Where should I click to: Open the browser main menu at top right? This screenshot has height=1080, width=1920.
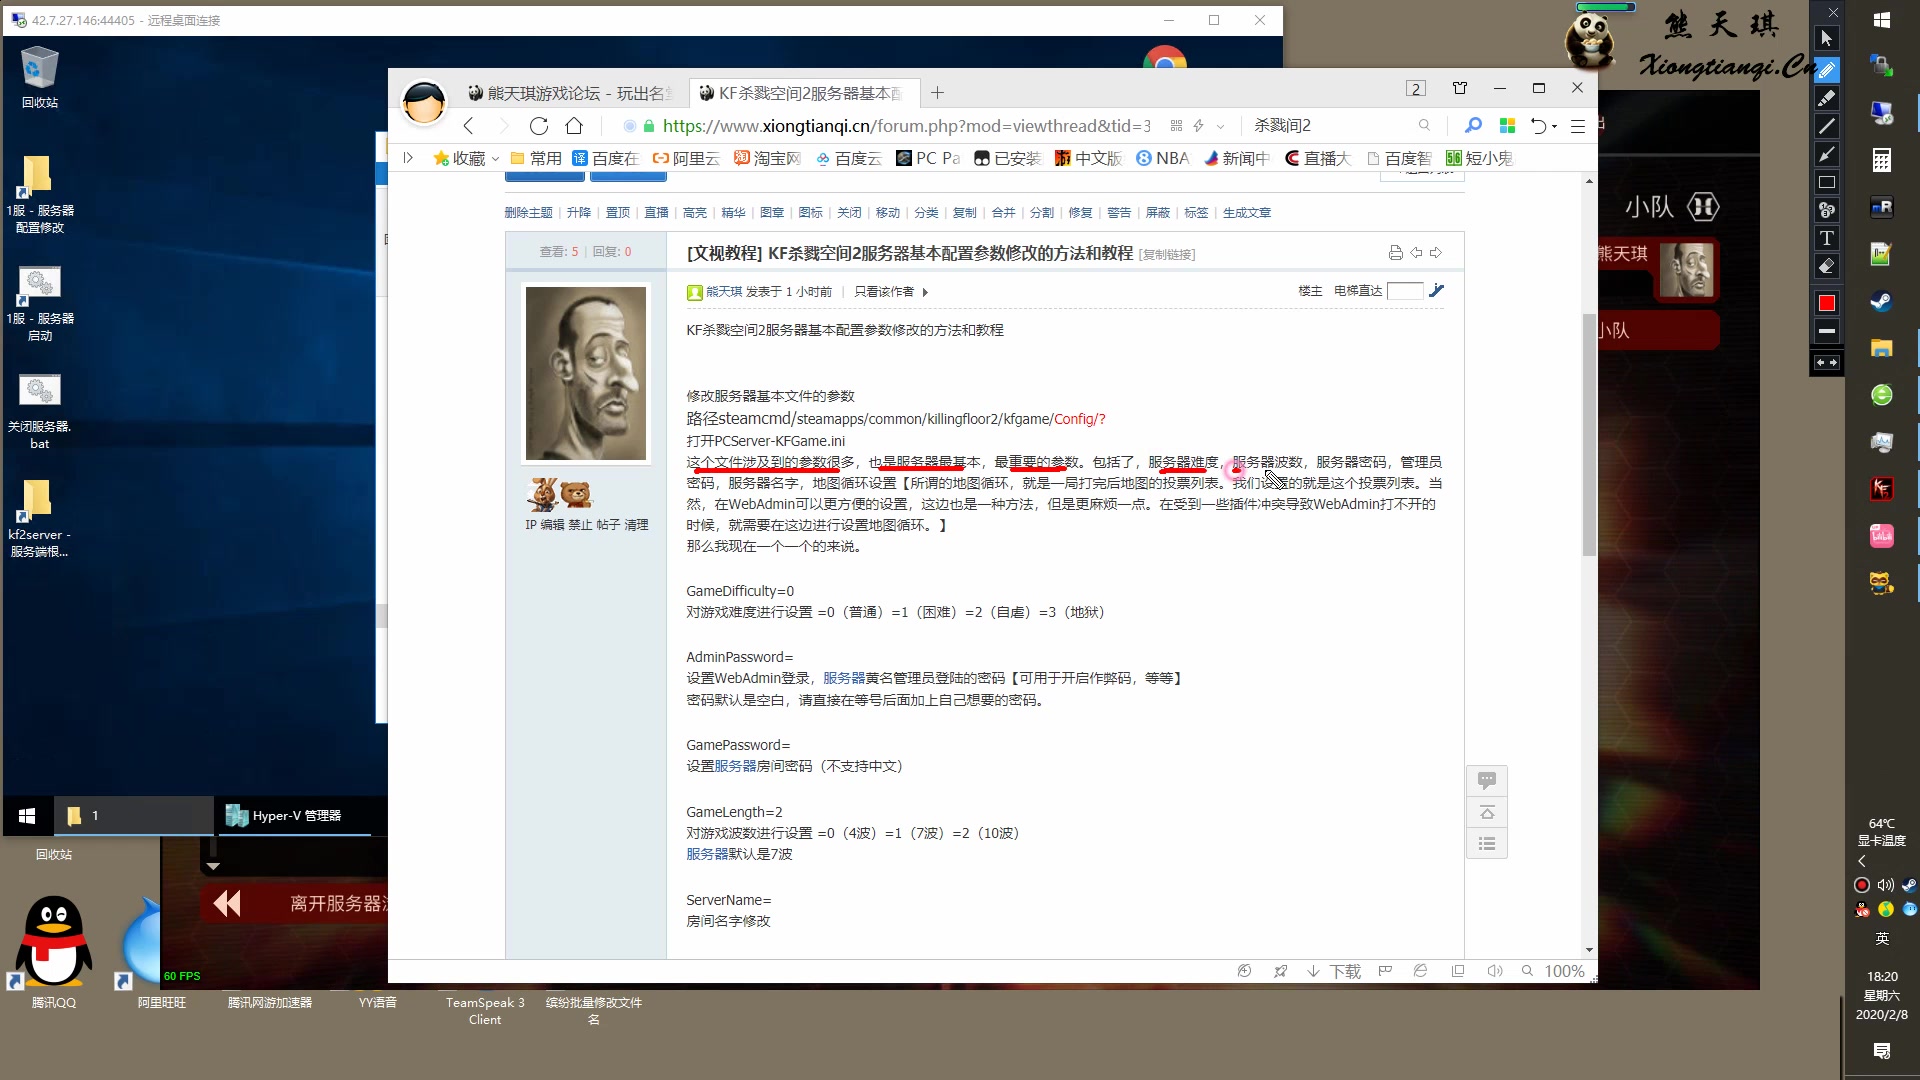tap(1578, 127)
